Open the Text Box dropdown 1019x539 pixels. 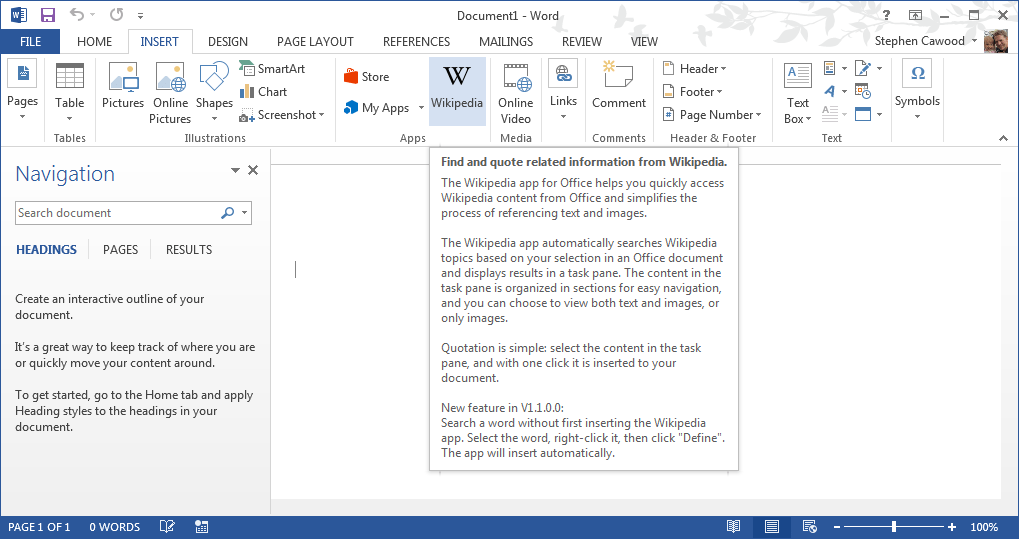click(797, 93)
